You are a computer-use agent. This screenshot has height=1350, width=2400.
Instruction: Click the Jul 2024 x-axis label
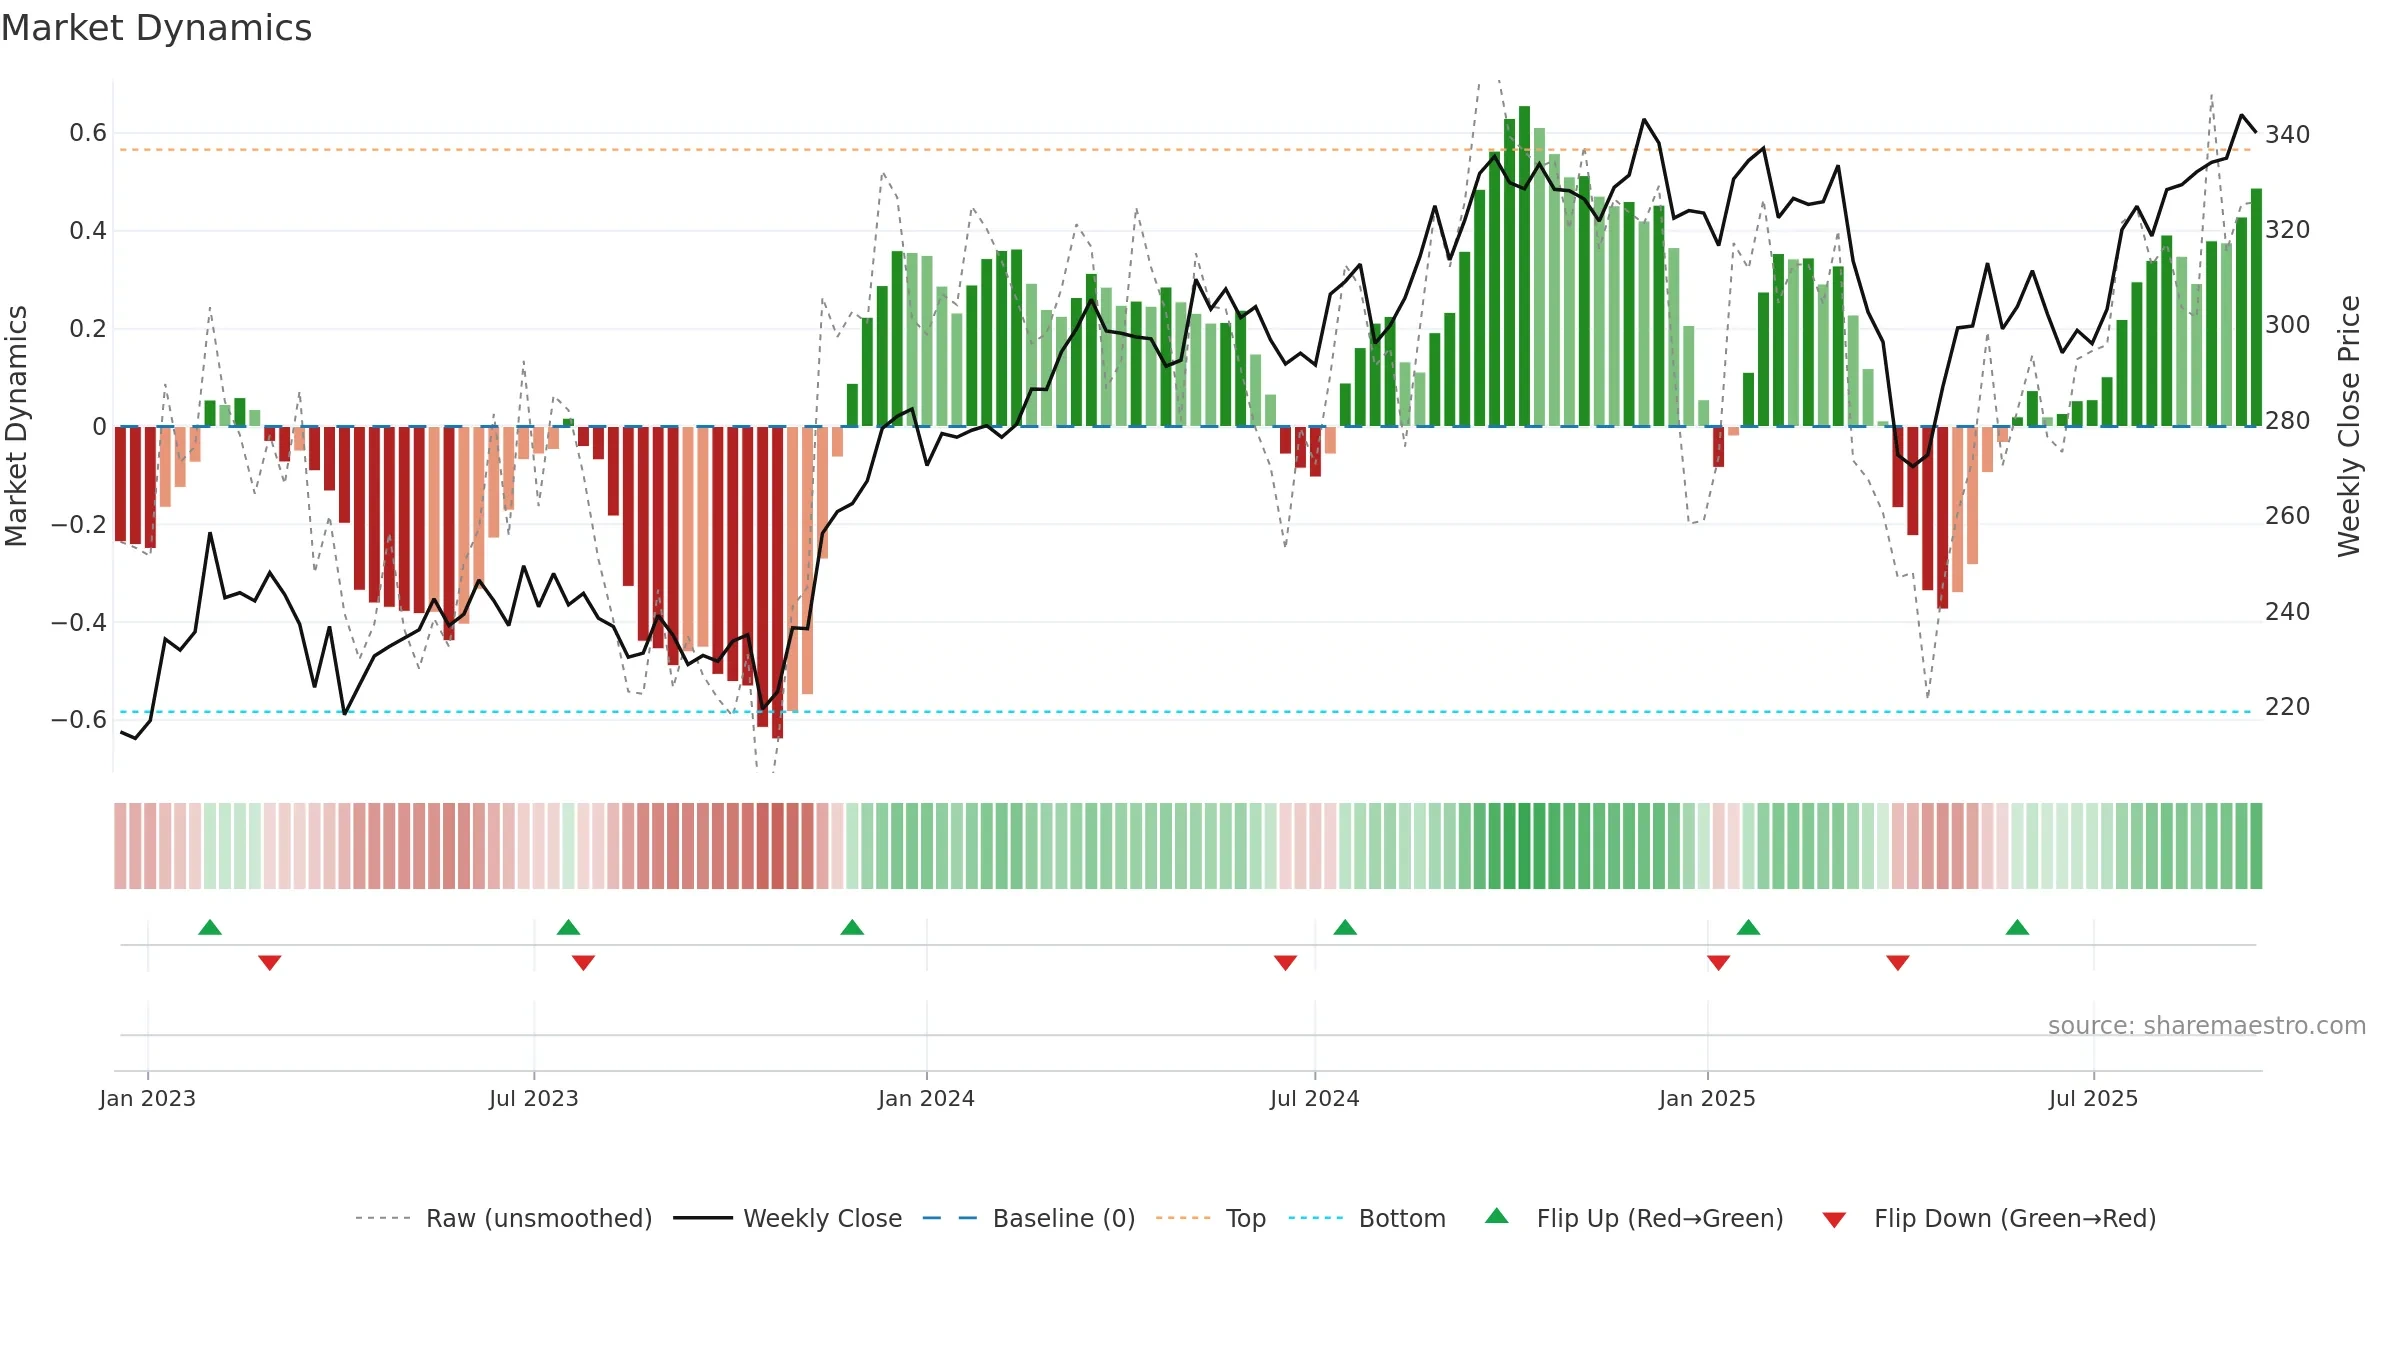tap(1315, 1098)
